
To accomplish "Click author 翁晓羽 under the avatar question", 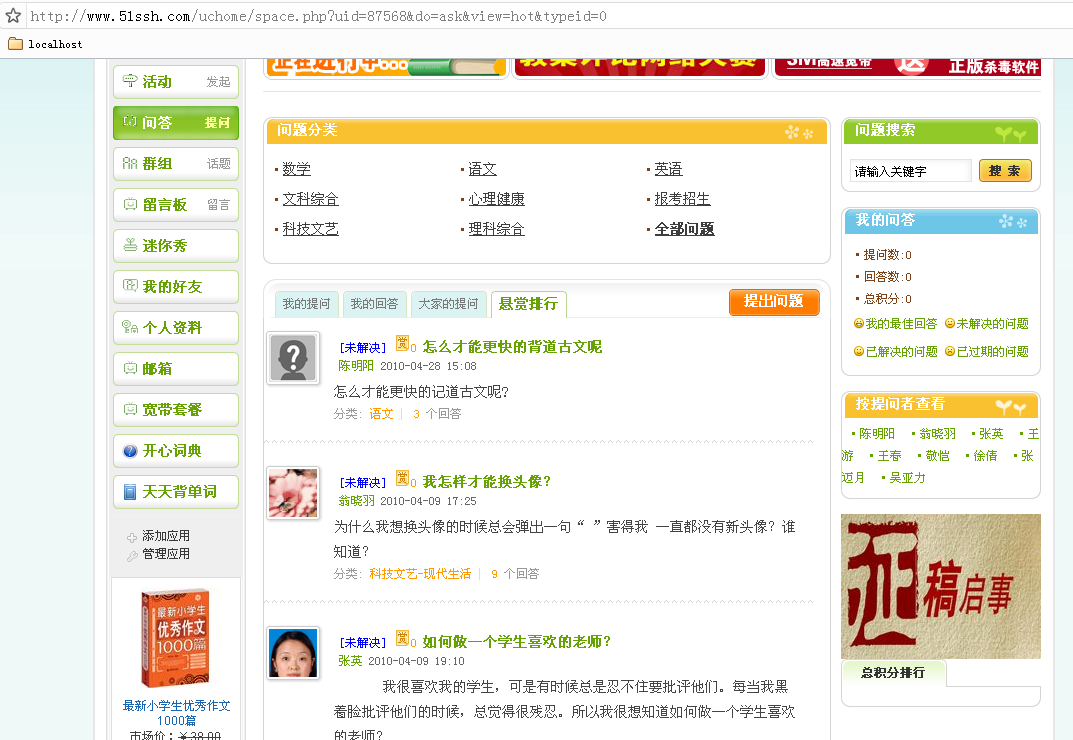I will tap(357, 501).
